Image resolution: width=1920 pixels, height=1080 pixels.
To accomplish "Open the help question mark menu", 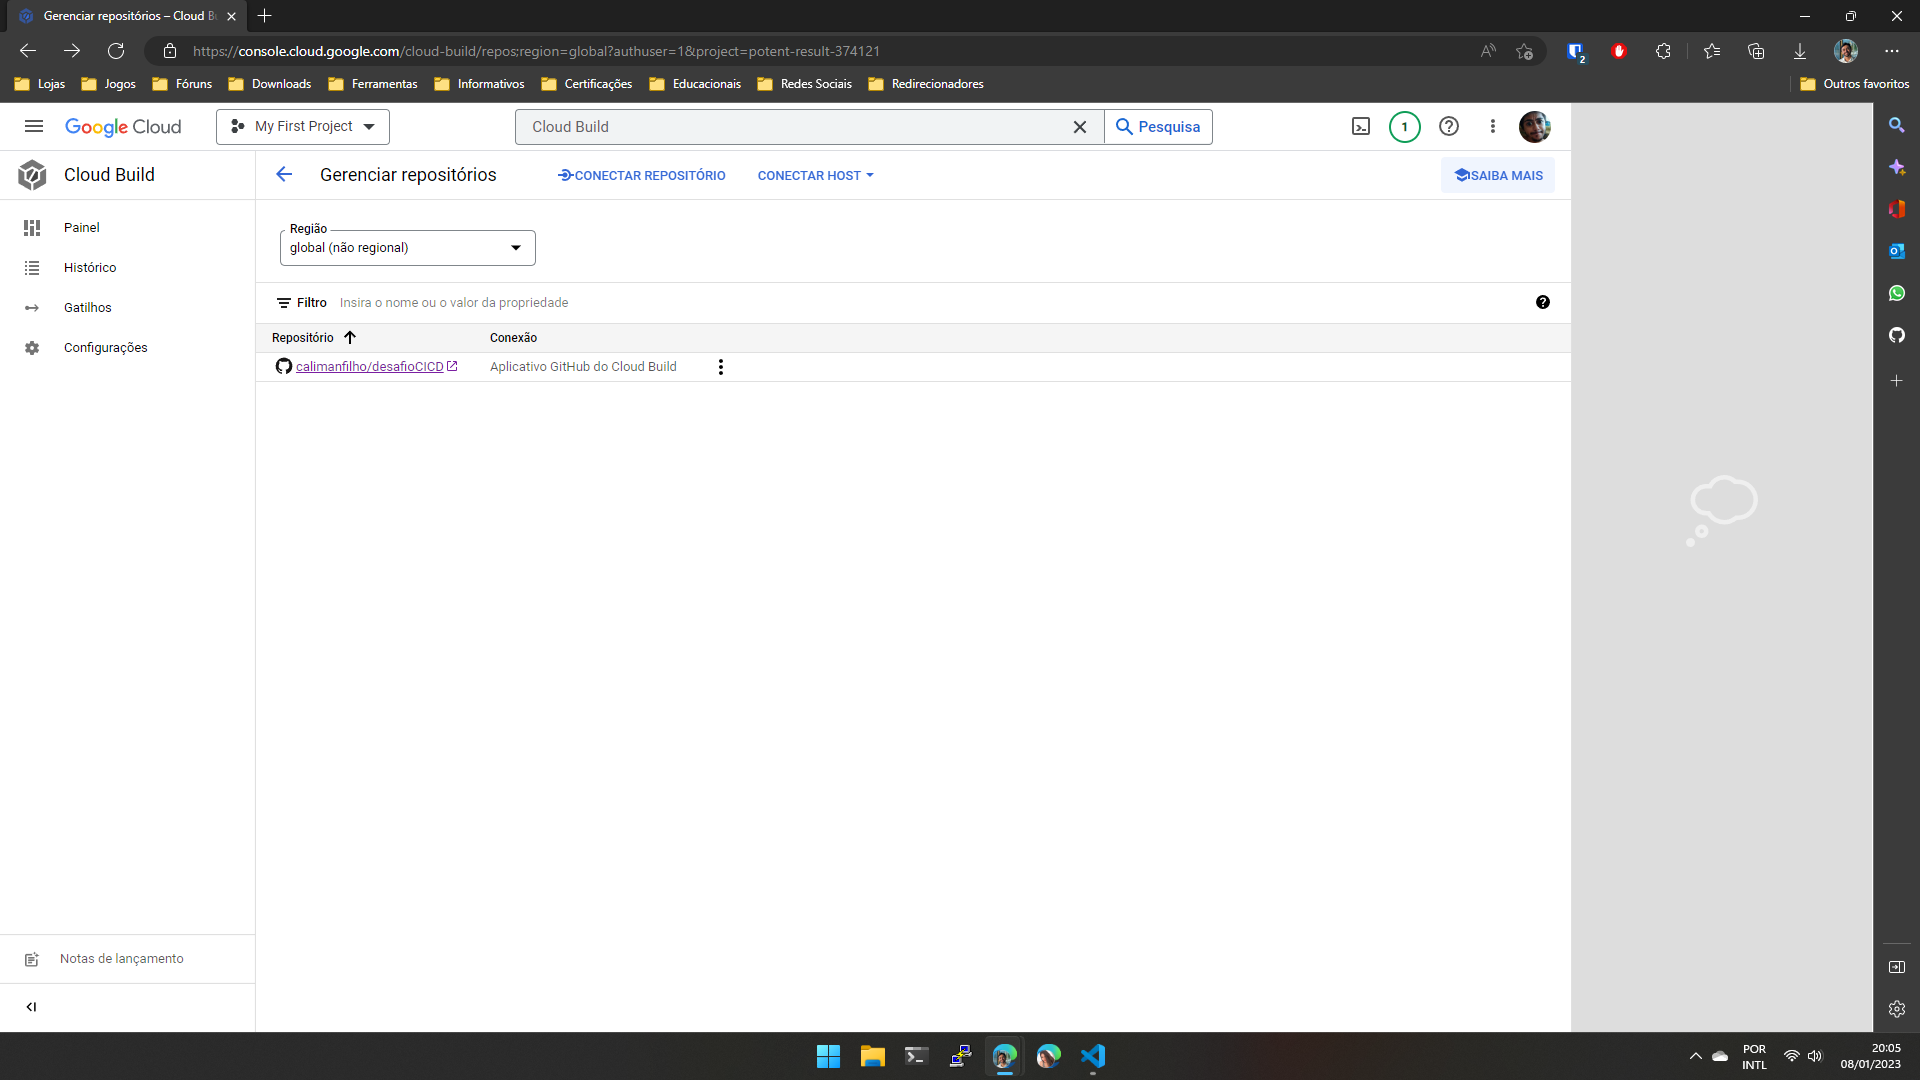I will click(x=1449, y=127).
